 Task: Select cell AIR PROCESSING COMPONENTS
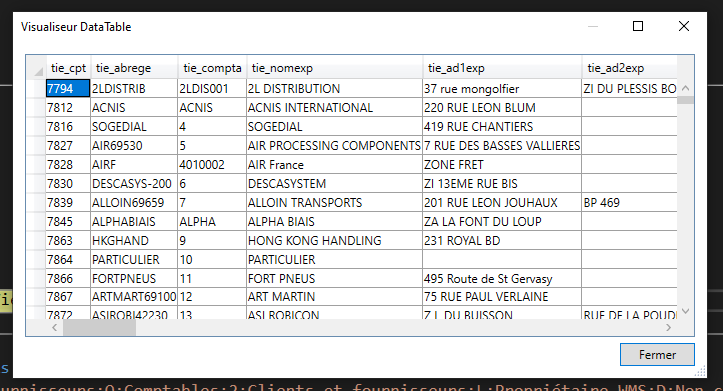point(335,145)
